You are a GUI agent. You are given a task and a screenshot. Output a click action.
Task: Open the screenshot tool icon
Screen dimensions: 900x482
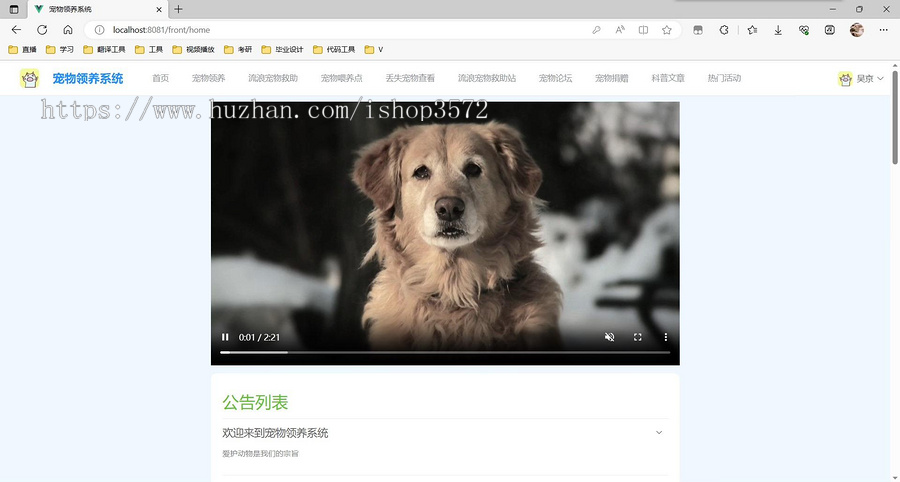(829, 30)
